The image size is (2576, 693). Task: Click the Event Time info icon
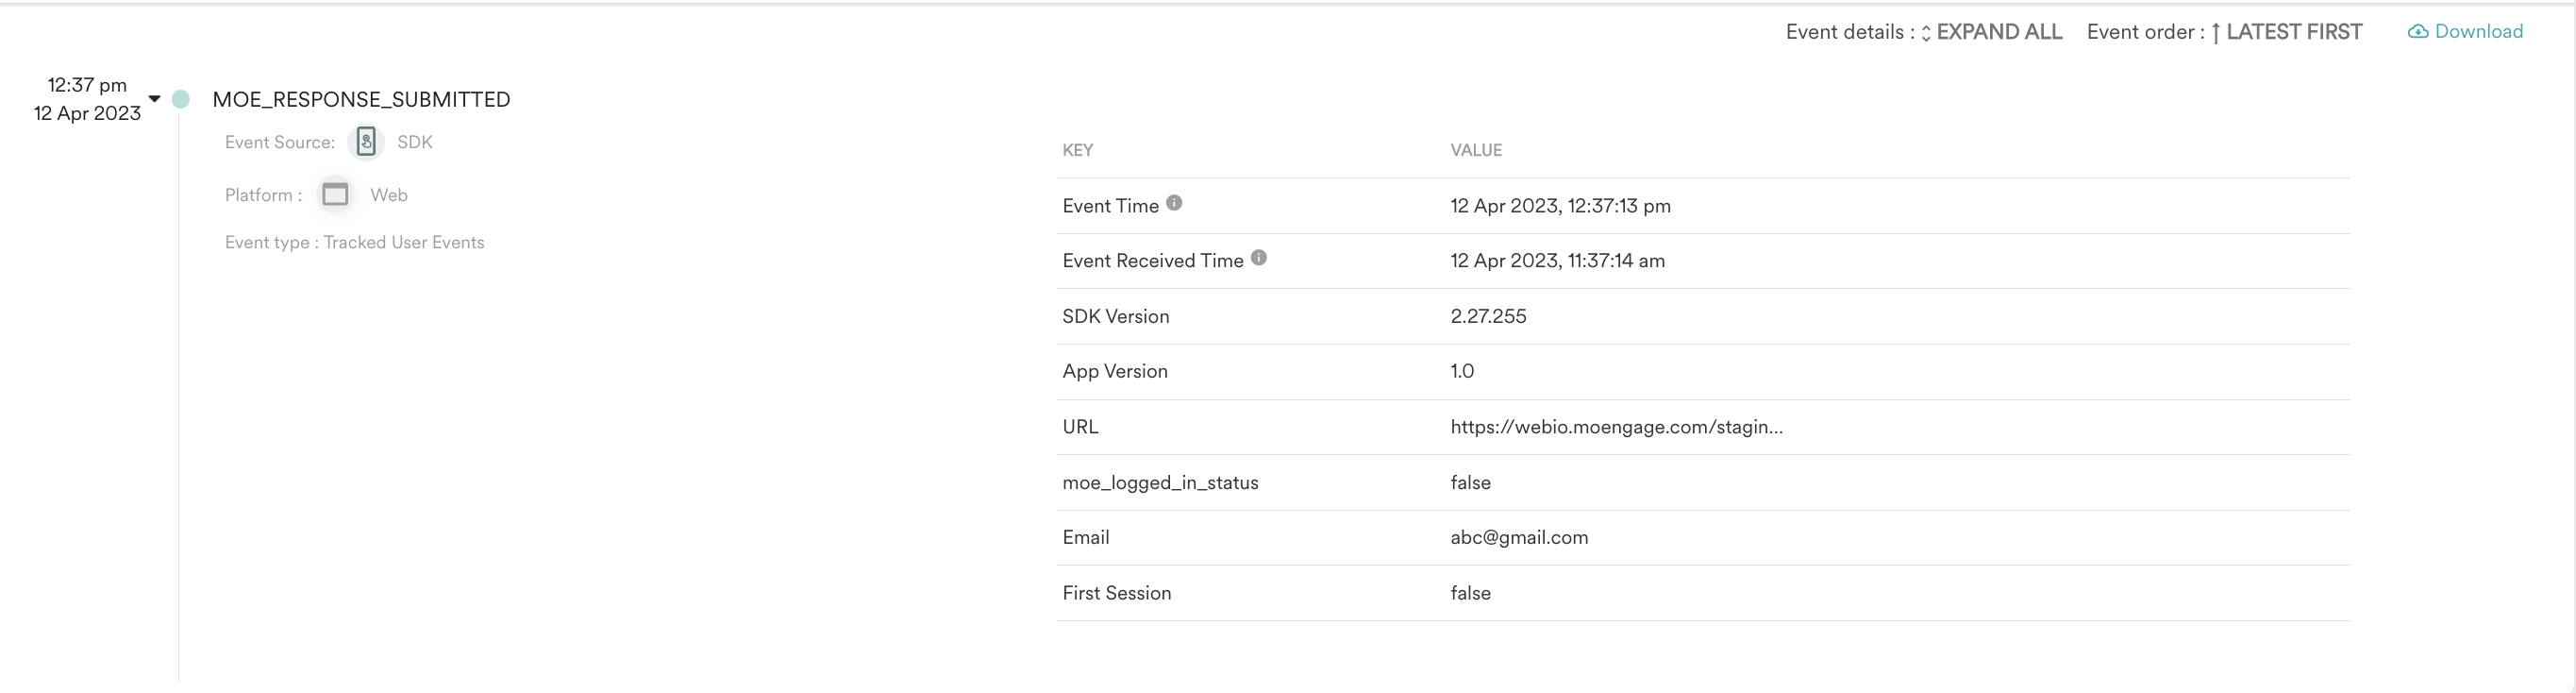[1174, 203]
